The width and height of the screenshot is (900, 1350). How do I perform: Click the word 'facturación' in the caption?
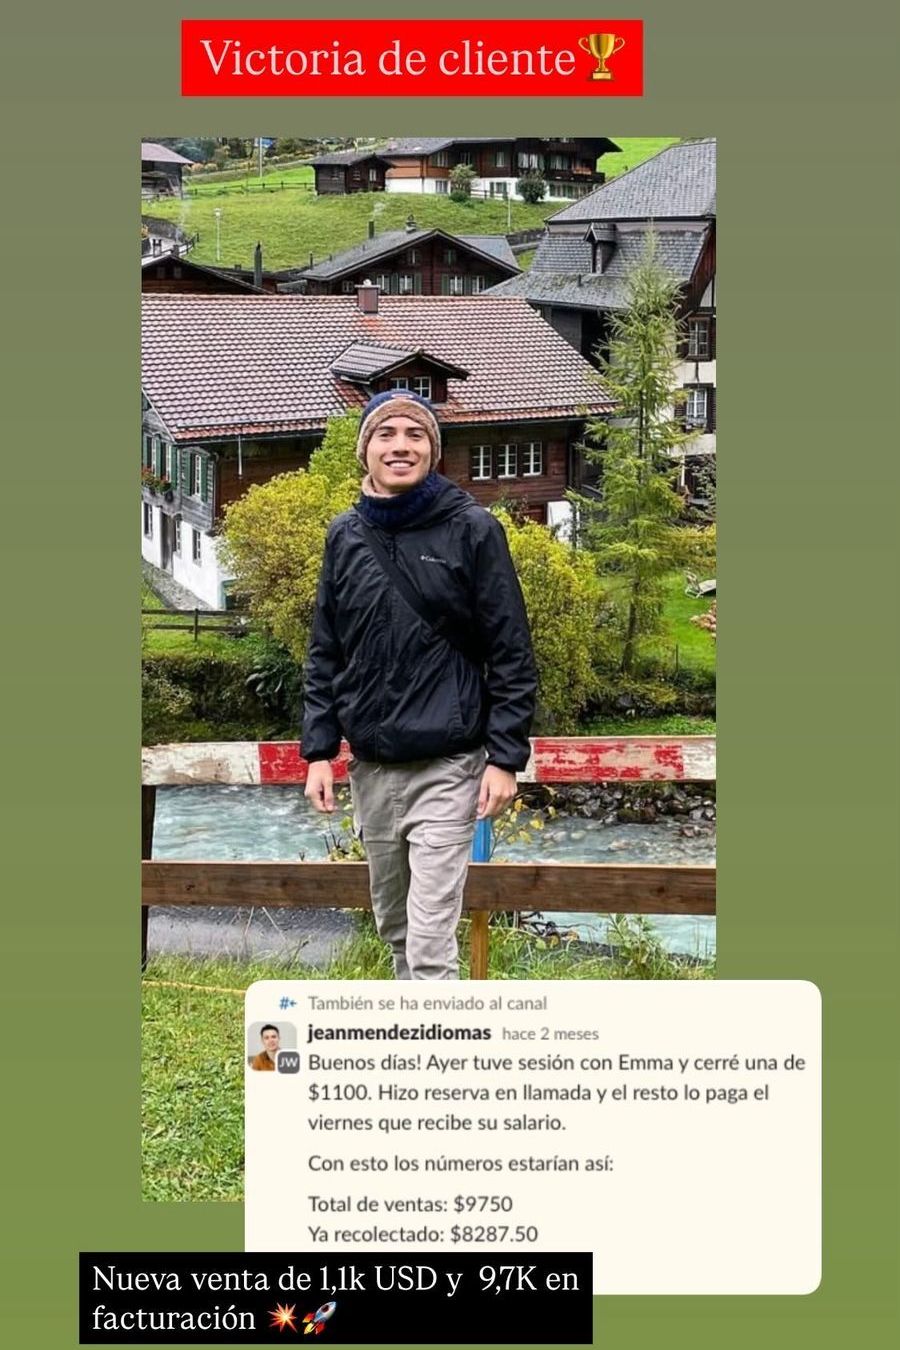pyautogui.click(x=174, y=1319)
